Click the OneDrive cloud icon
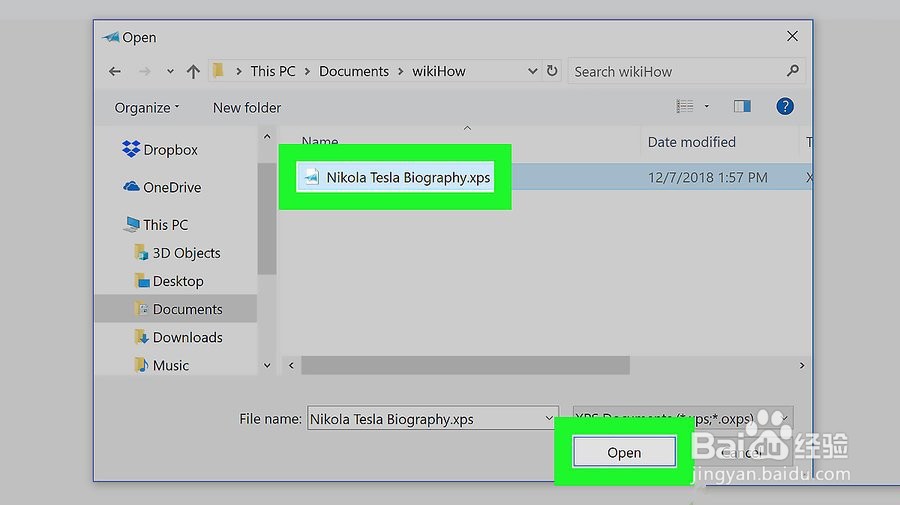900x505 pixels. click(131, 187)
